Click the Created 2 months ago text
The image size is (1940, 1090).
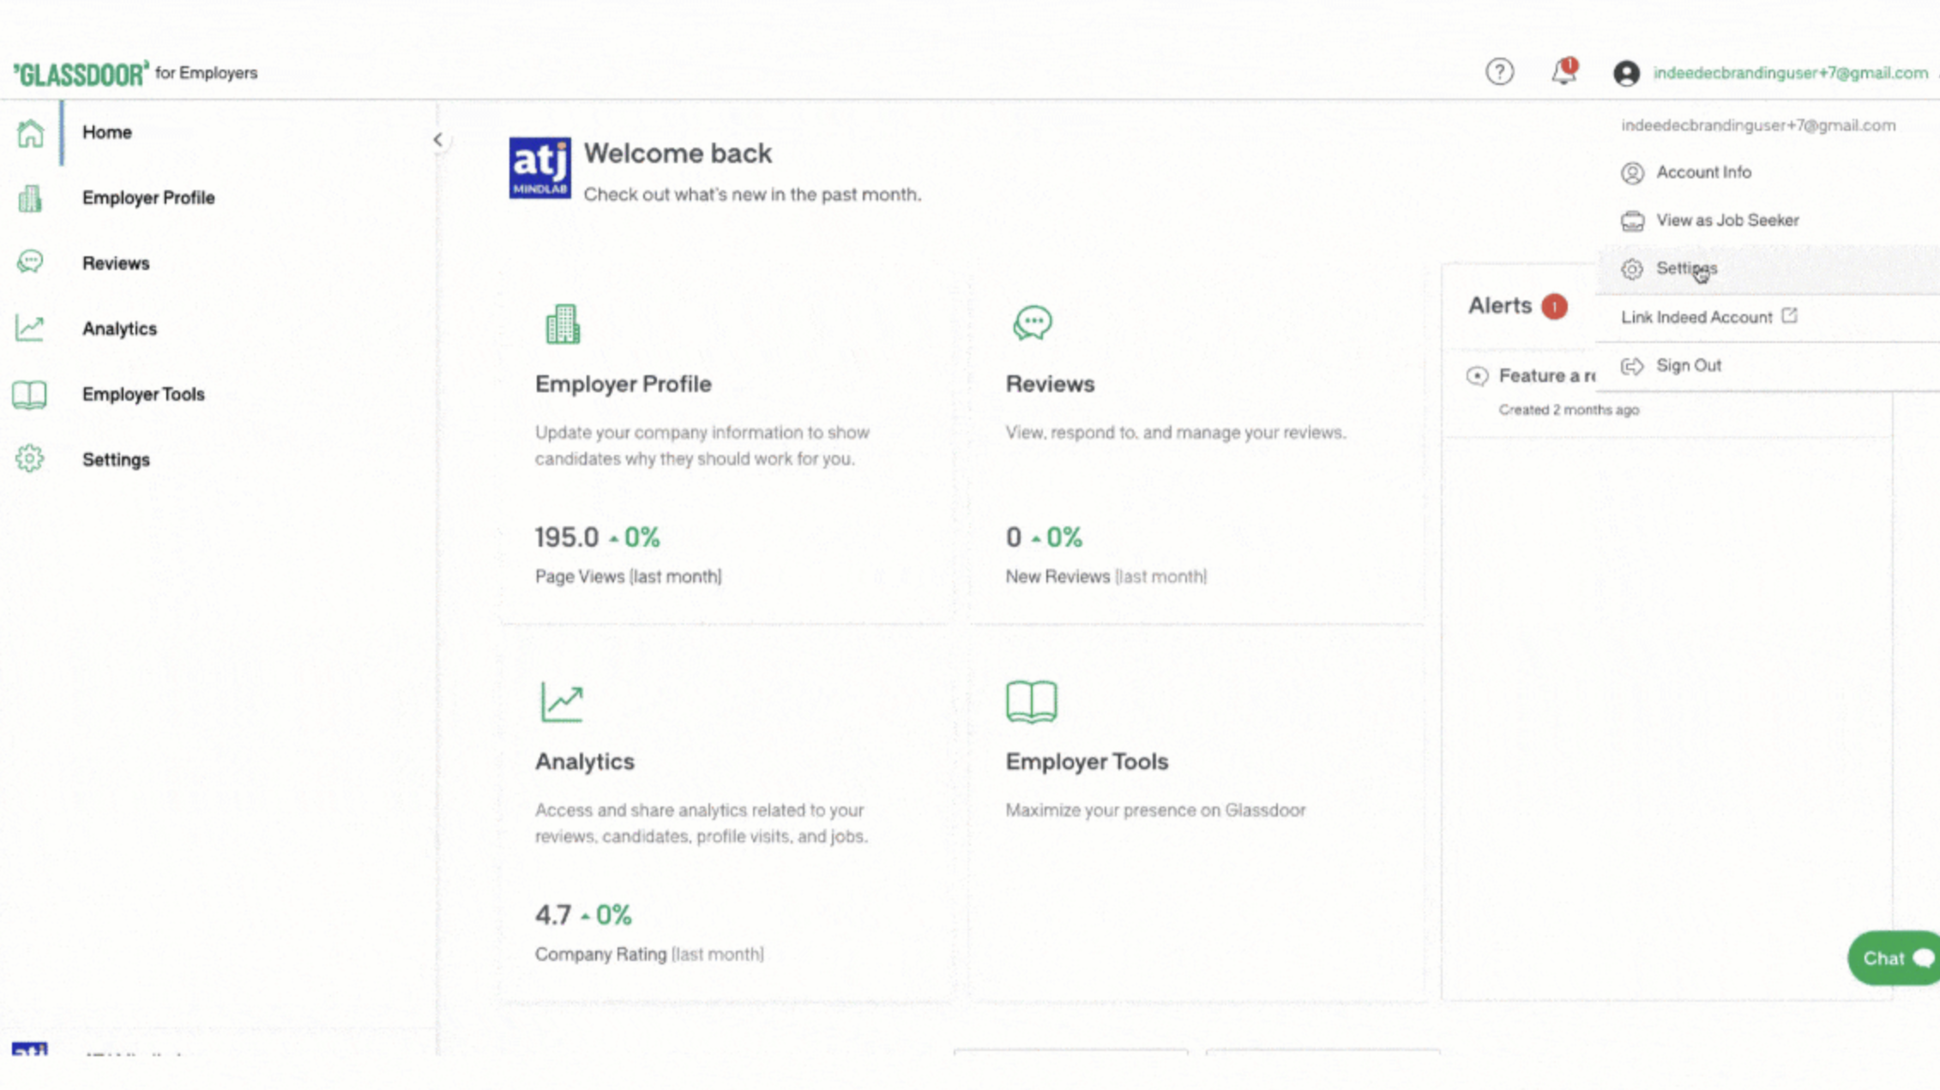point(1568,410)
